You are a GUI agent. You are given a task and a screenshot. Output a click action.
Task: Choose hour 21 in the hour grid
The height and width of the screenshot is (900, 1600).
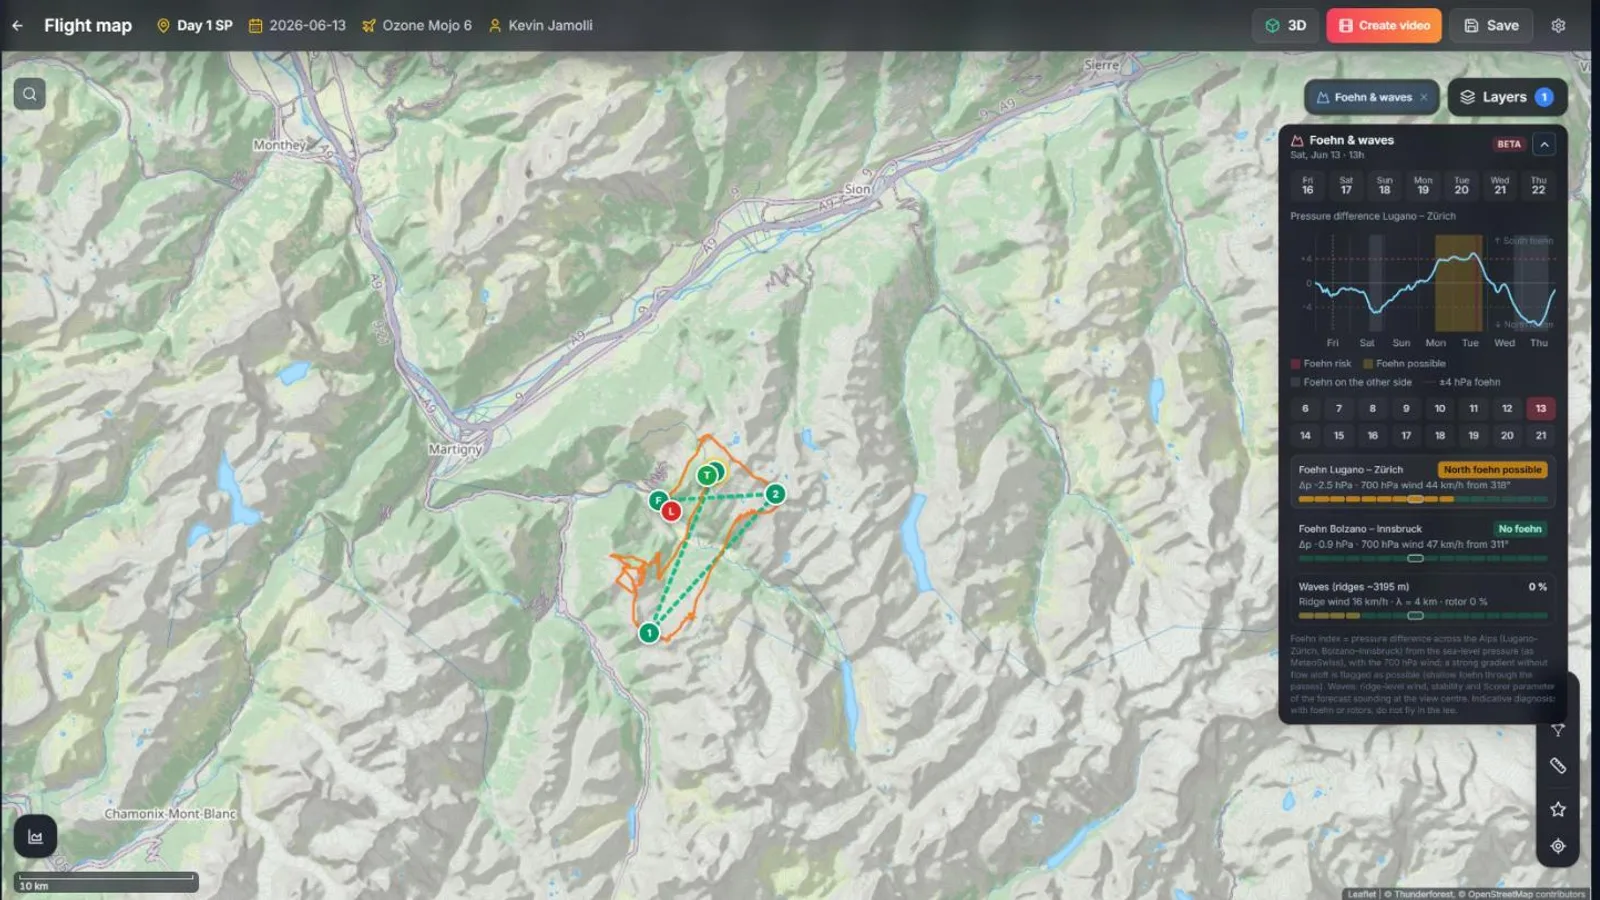(x=1541, y=435)
